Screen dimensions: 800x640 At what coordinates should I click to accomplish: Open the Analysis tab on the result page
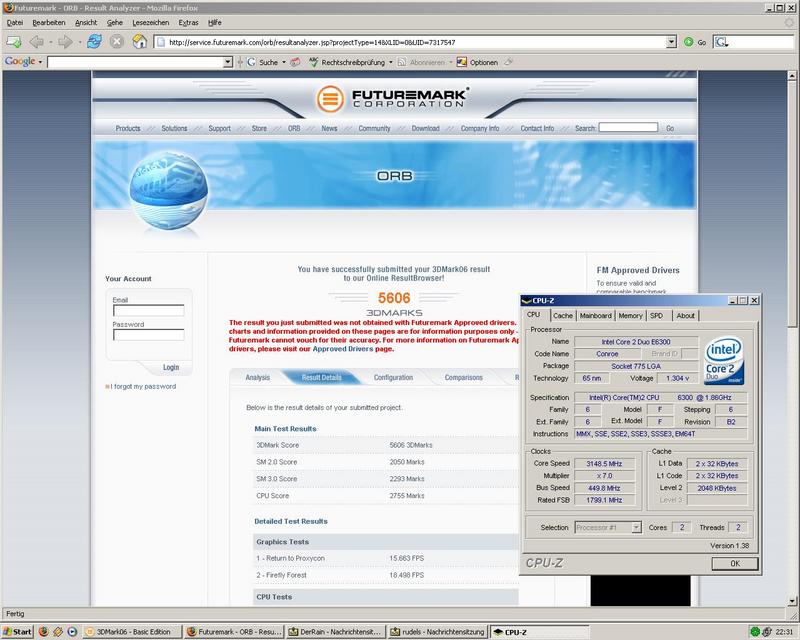(258, 378)
